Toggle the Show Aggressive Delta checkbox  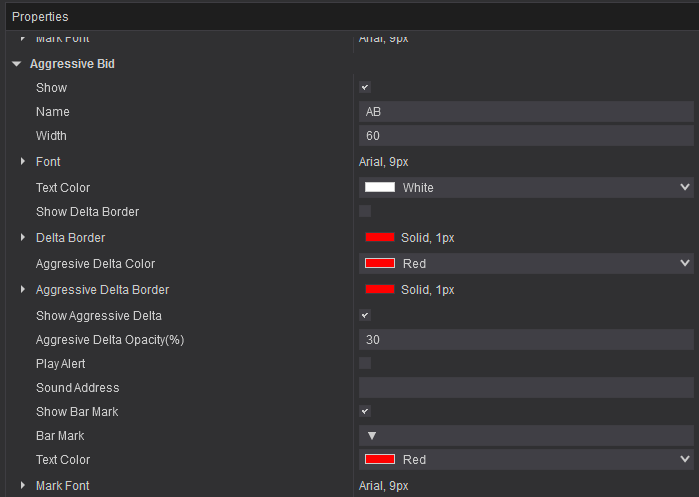[365, 315]
